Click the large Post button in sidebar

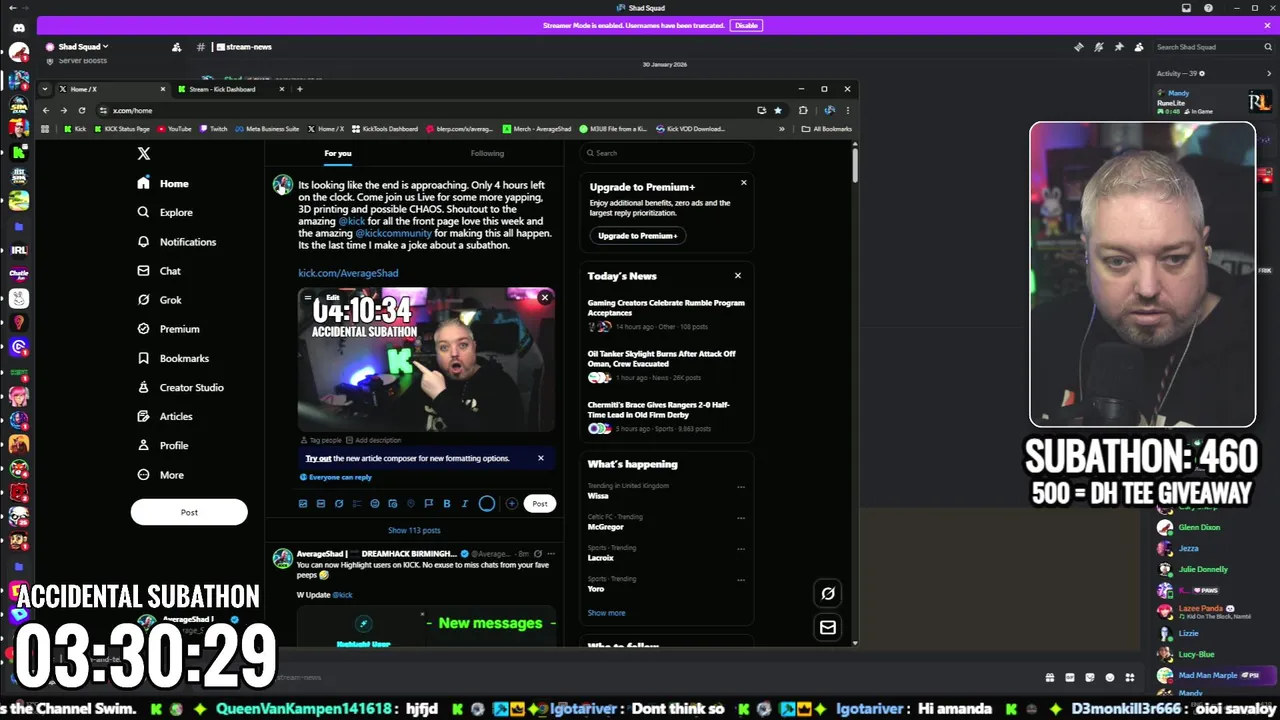(x=189, y=512)
